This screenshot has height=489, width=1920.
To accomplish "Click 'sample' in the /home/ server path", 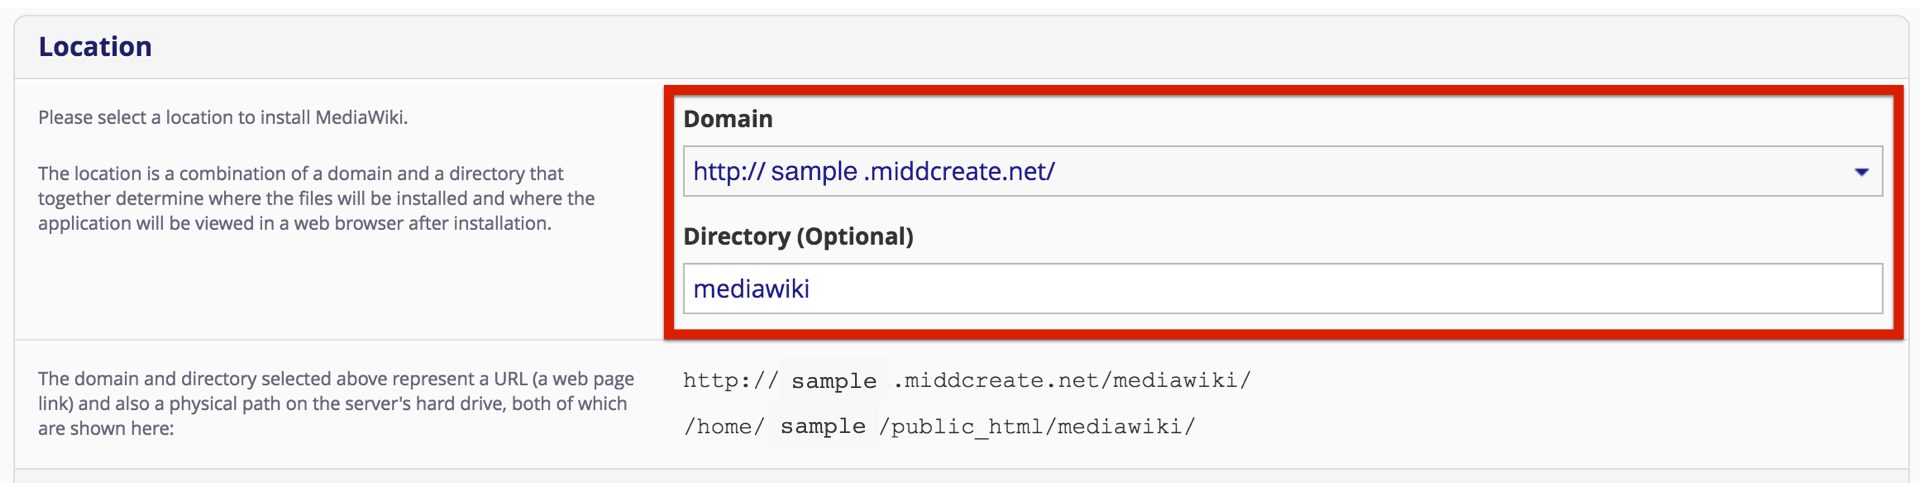I will click(822, 427).
